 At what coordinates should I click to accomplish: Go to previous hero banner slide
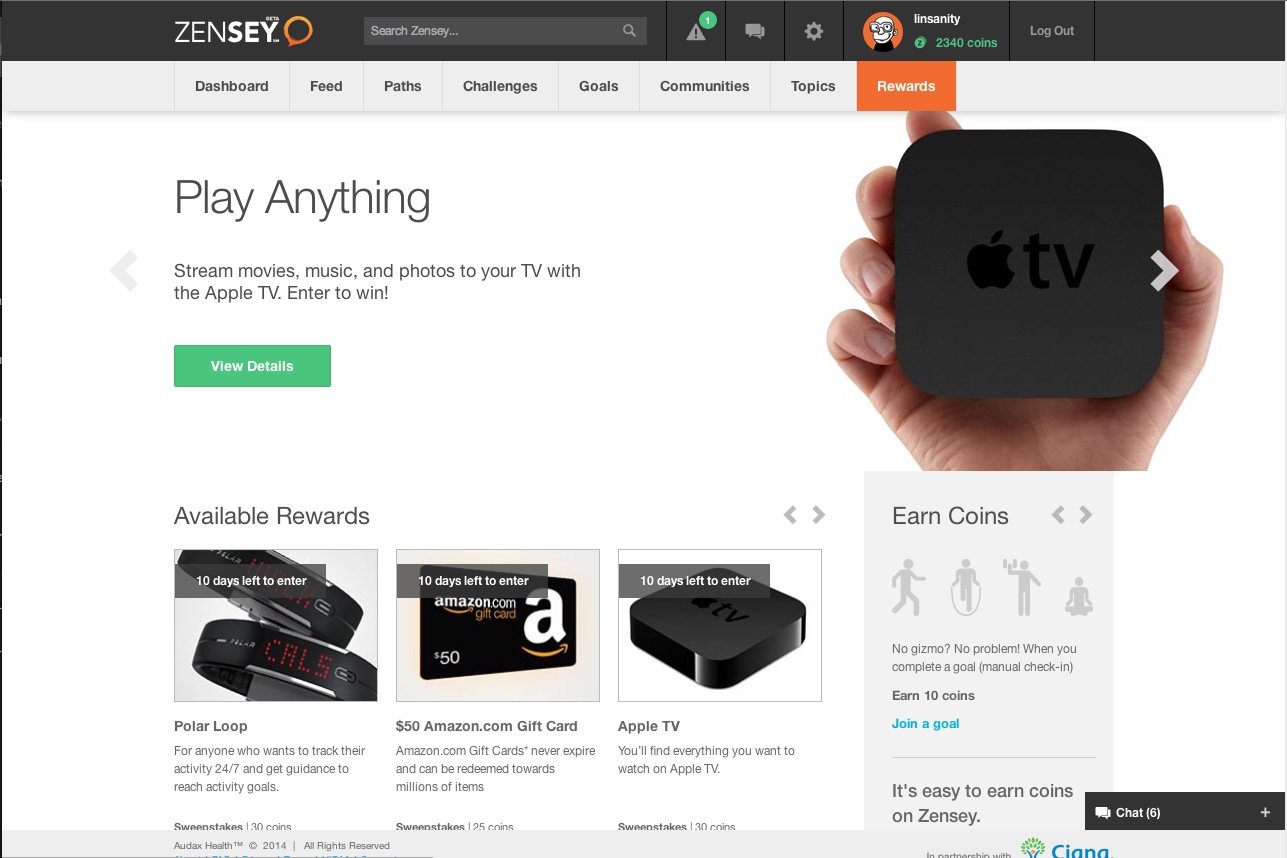[123, 270]
